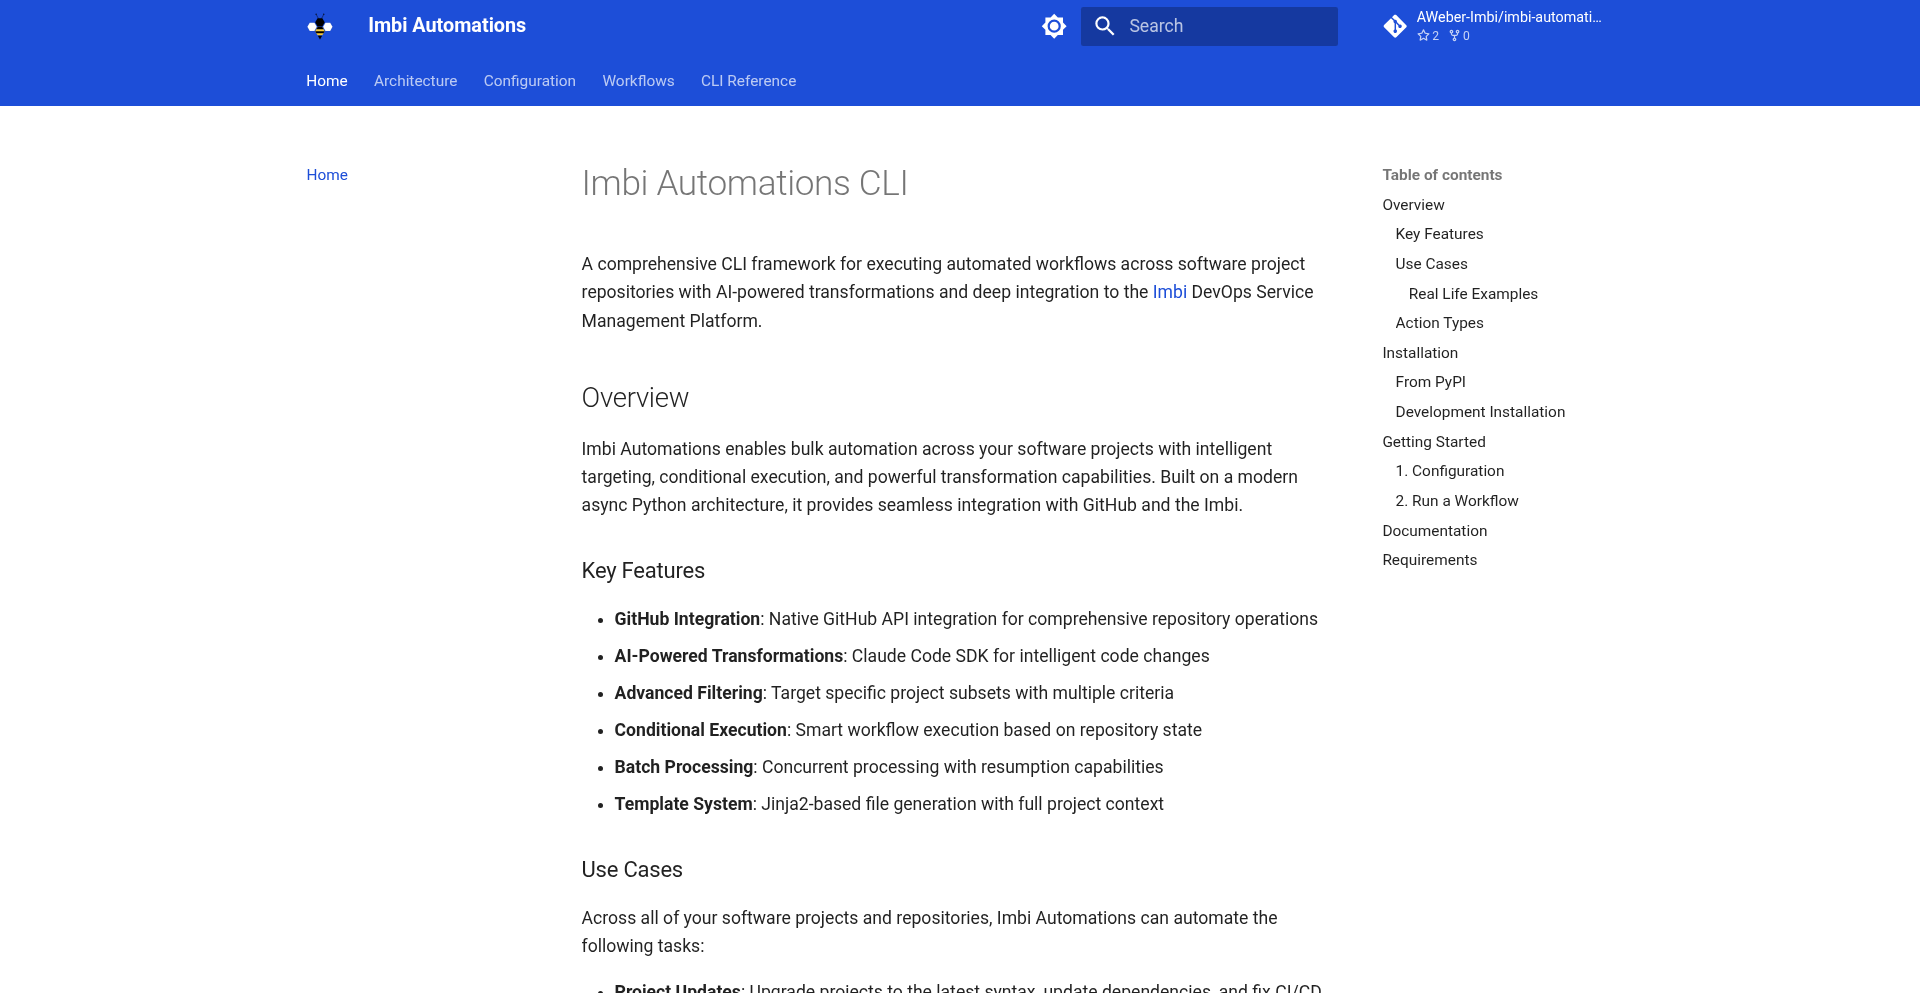Jump to Real Life Examples section
The width and height of the screenshot is (1920, 993).
pyautogui.click(x=1472, y=294)
